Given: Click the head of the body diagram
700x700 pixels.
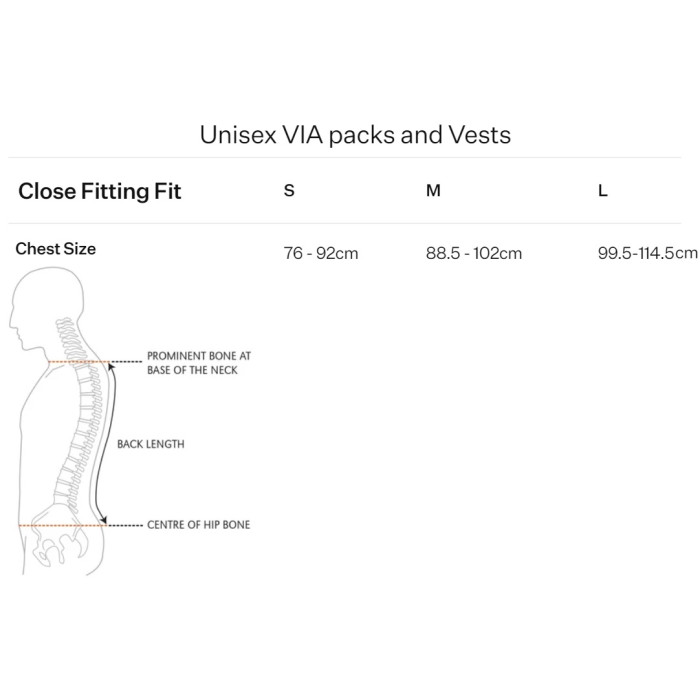Looking at the screenshot, I should 47,308.
